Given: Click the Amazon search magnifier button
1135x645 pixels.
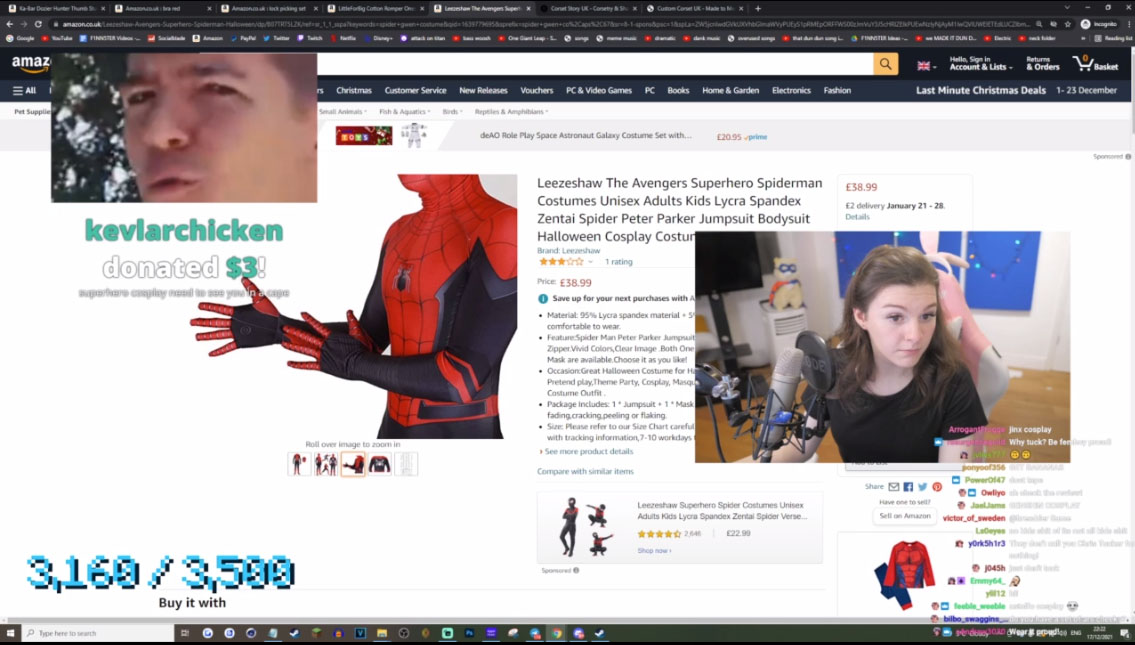Looking at the screenshot, I should tap(885, 64).
